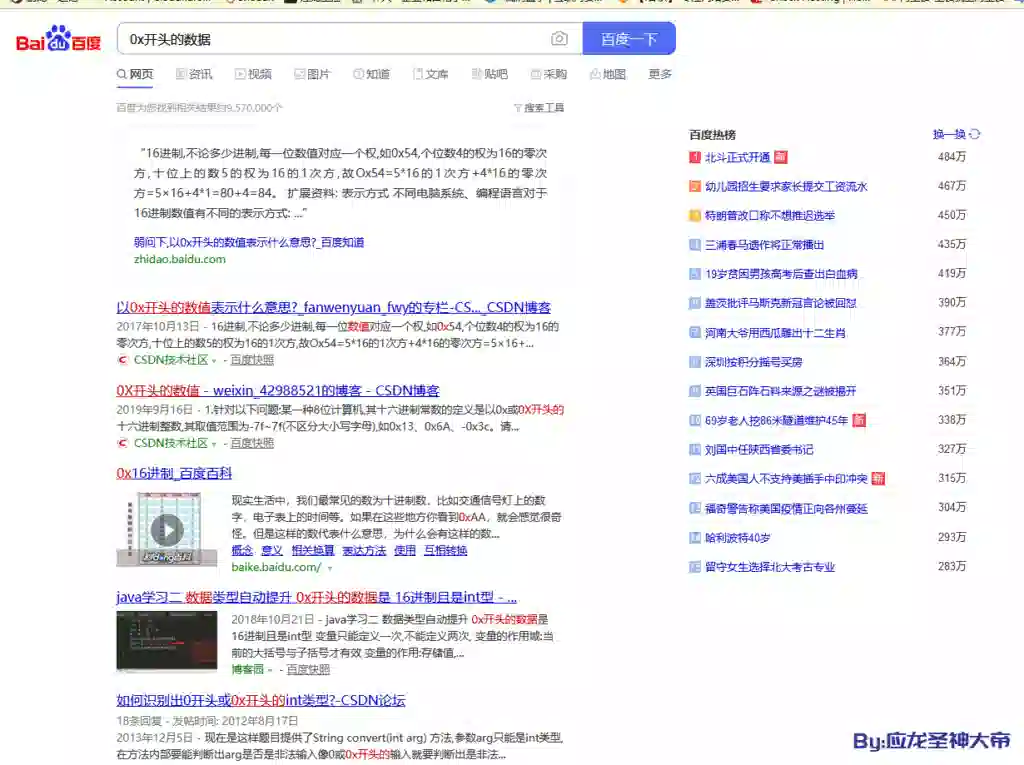Open the 表达方法 sub-link
The height and width of the screenshot is (765, 1024).
pos(364,551)
